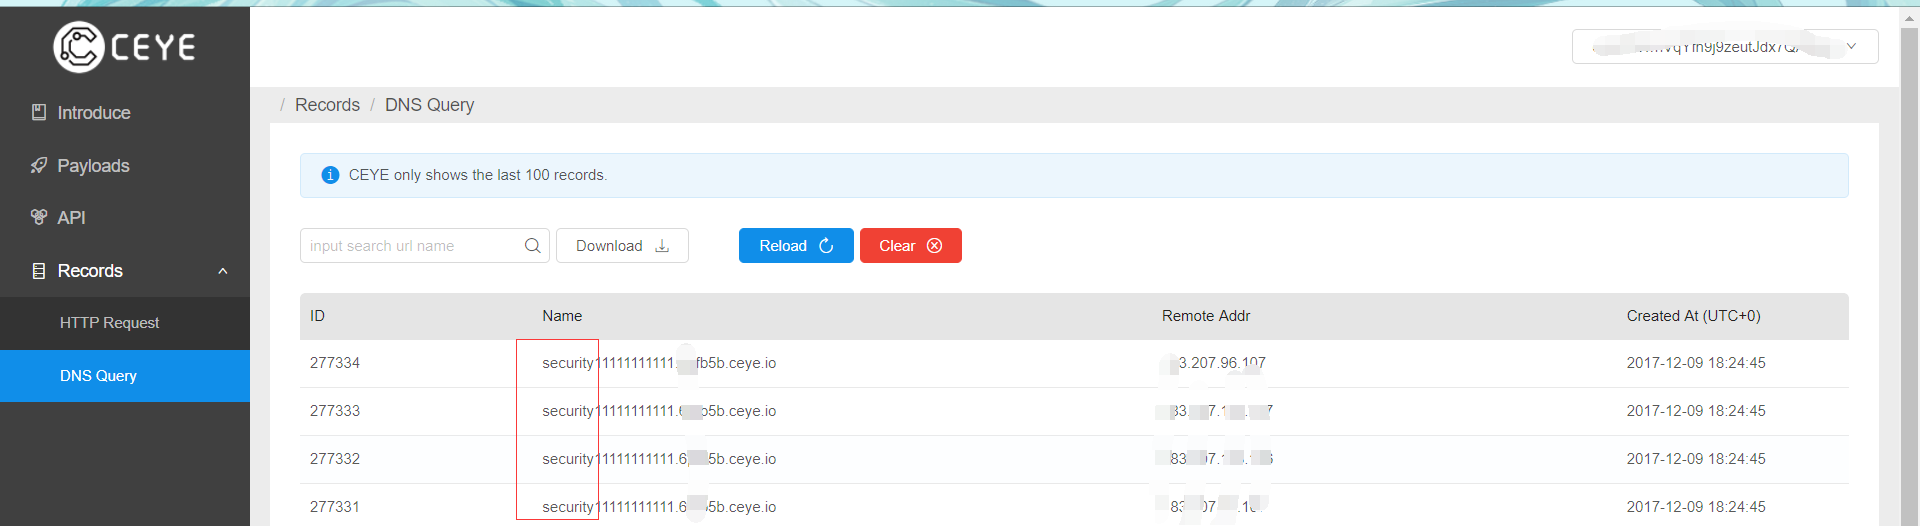The image size is (1920, 526).
Task: Click the blue info icon in notice
Action: click(x=330, y=175)
